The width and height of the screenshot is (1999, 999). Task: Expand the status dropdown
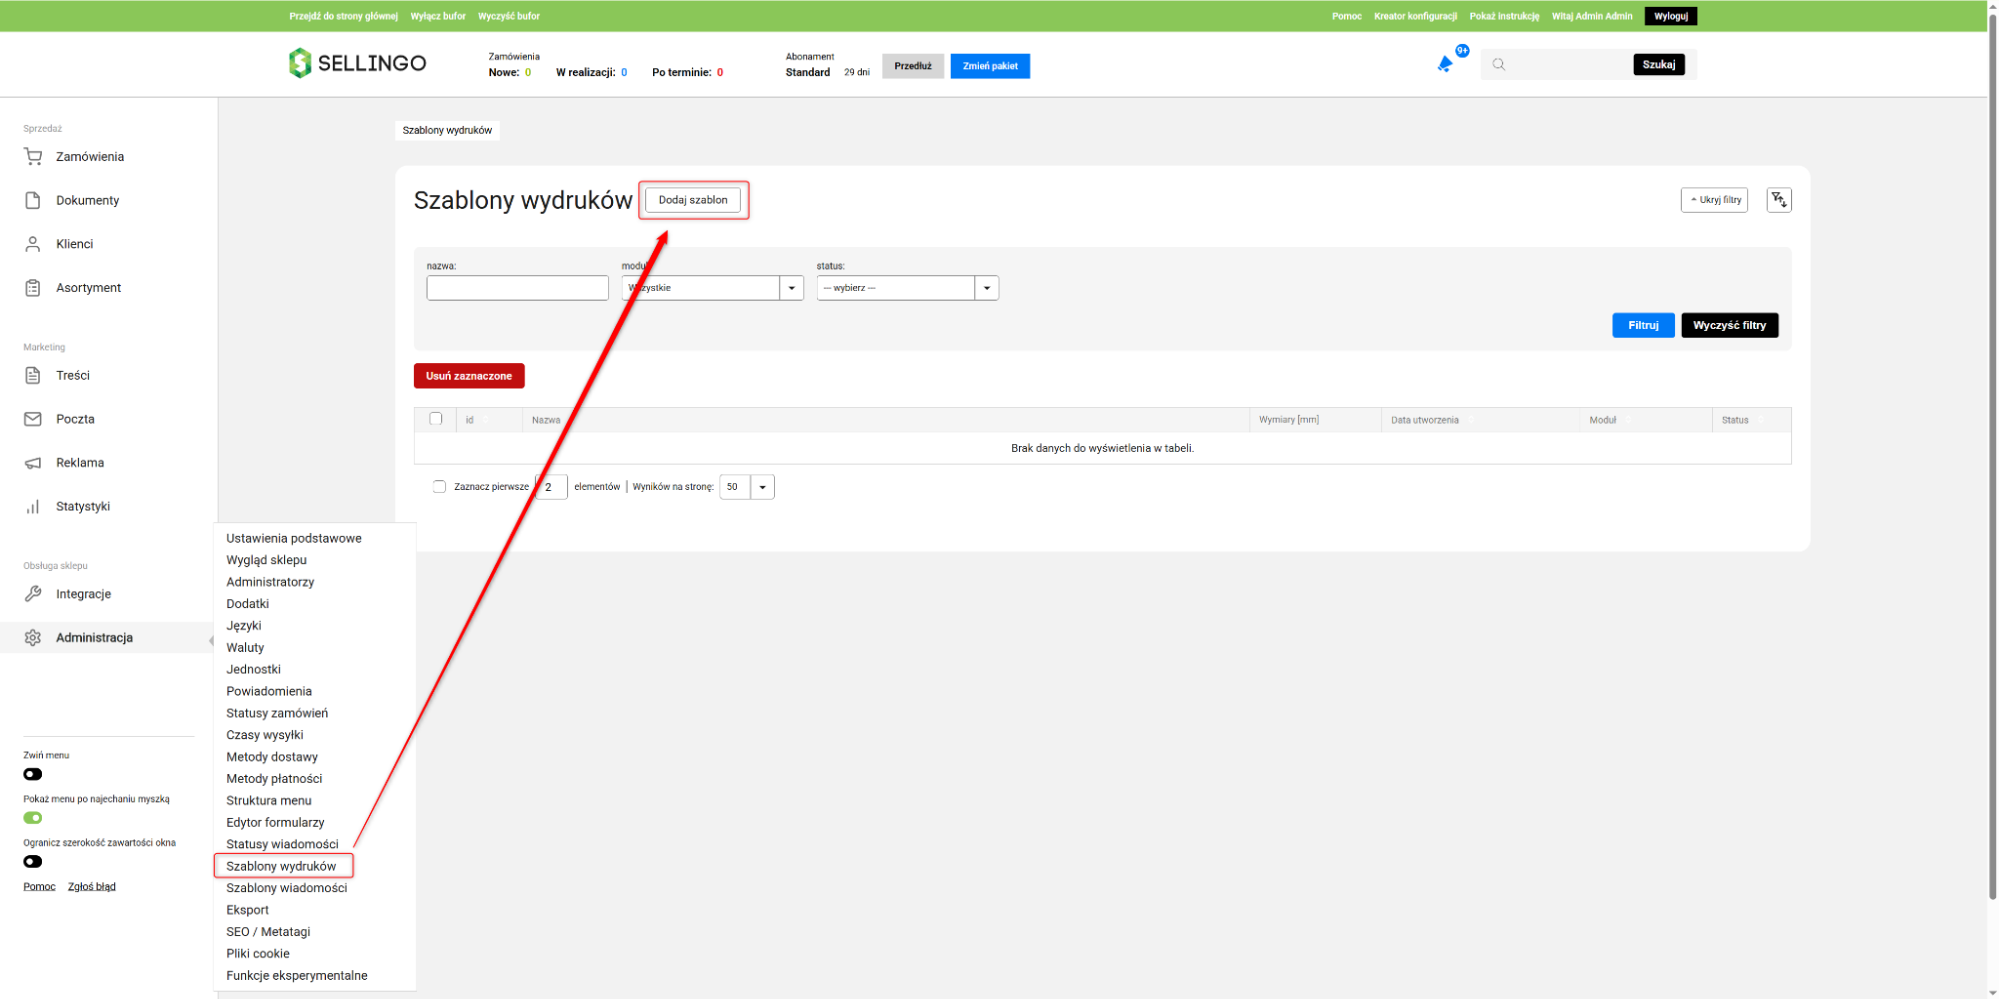tap(907, 288)
